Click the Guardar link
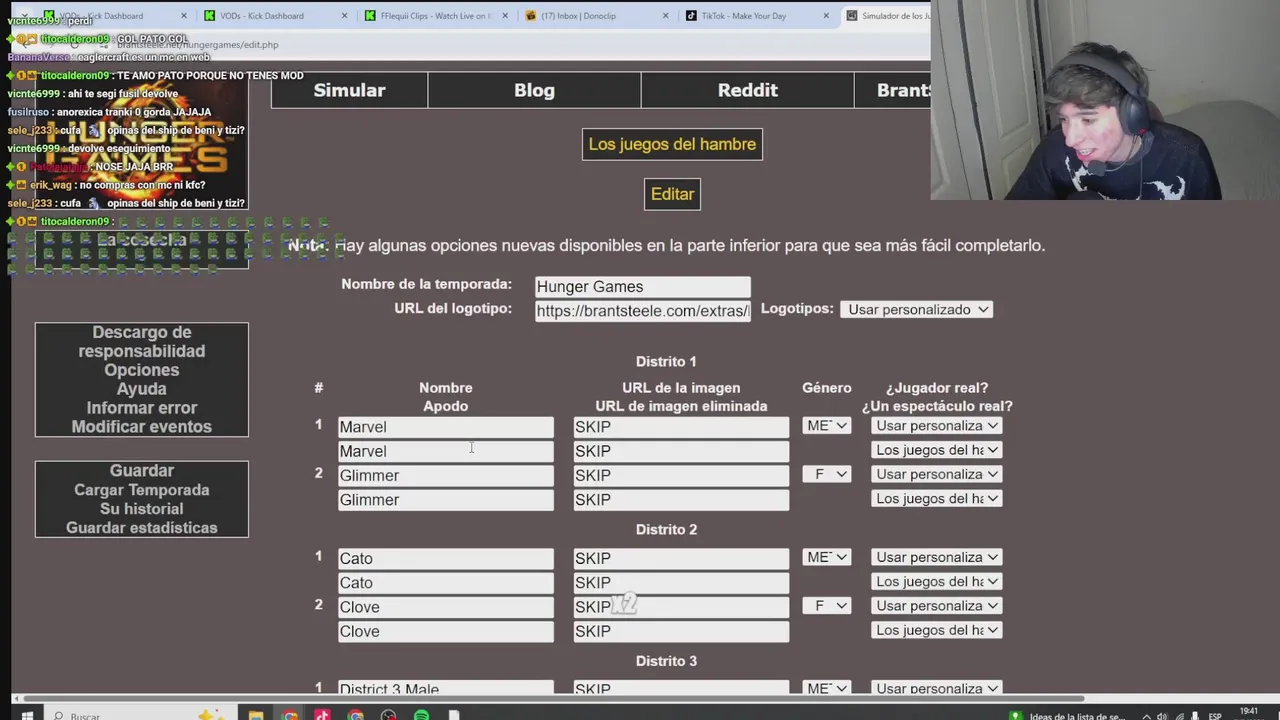Screen dimensions: 1280x720 click(x=142, y=471)
